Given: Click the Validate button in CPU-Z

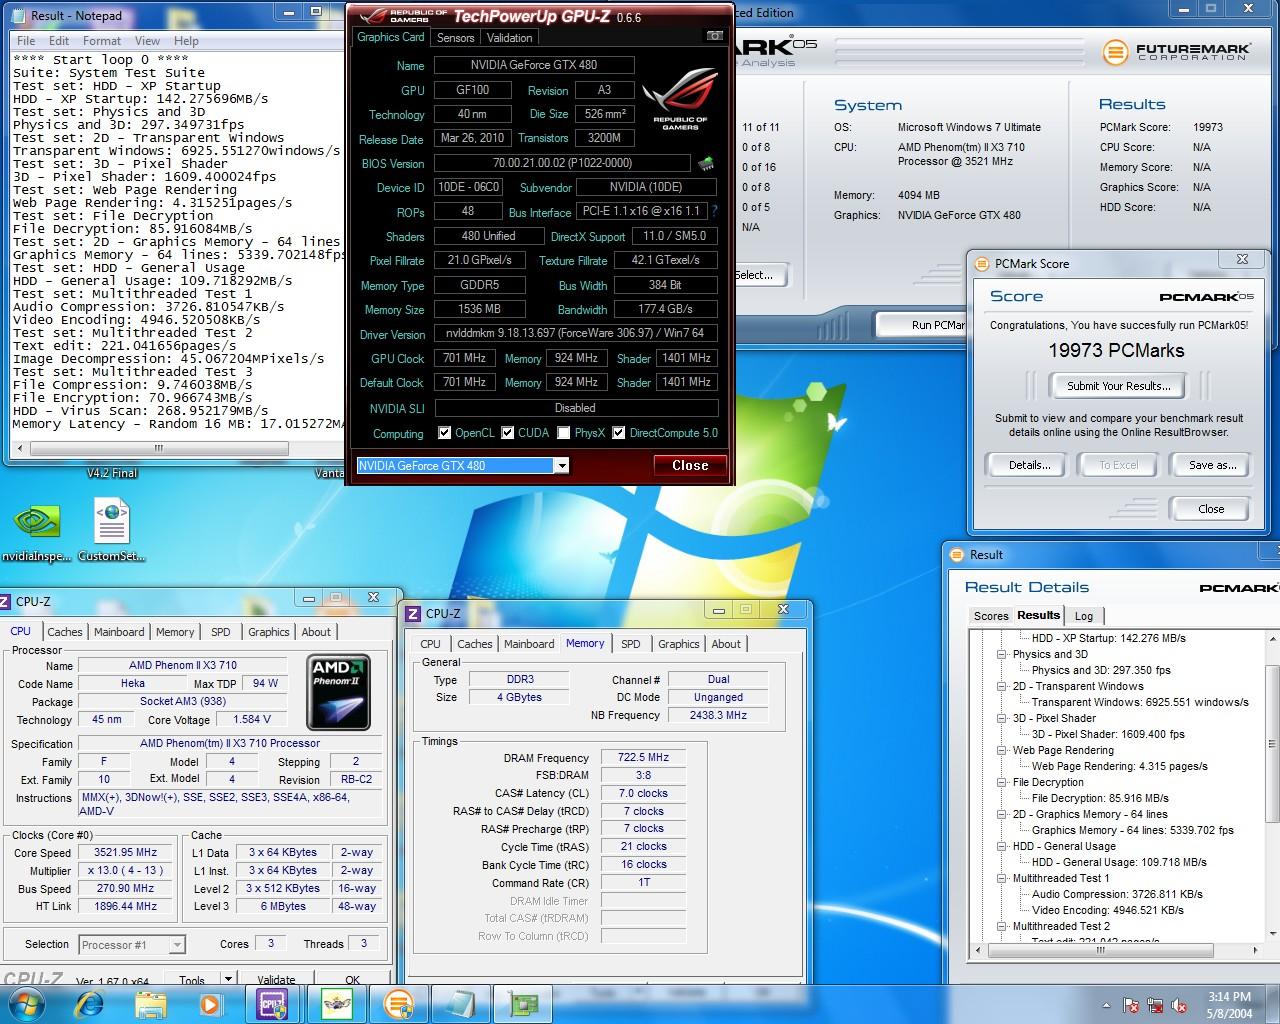Looking at the screenshot, I should (276, 980).
